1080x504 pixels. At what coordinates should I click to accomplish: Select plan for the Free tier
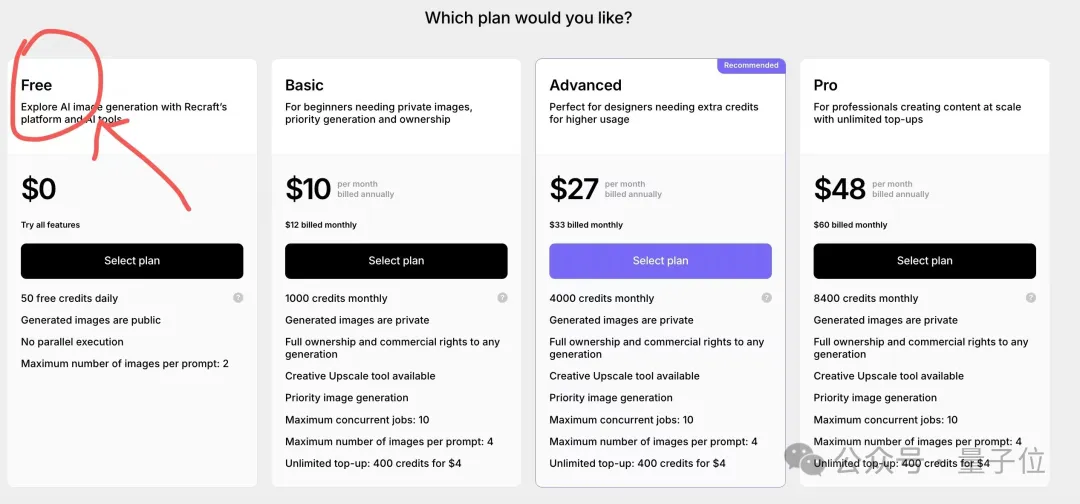coord(132,261)
